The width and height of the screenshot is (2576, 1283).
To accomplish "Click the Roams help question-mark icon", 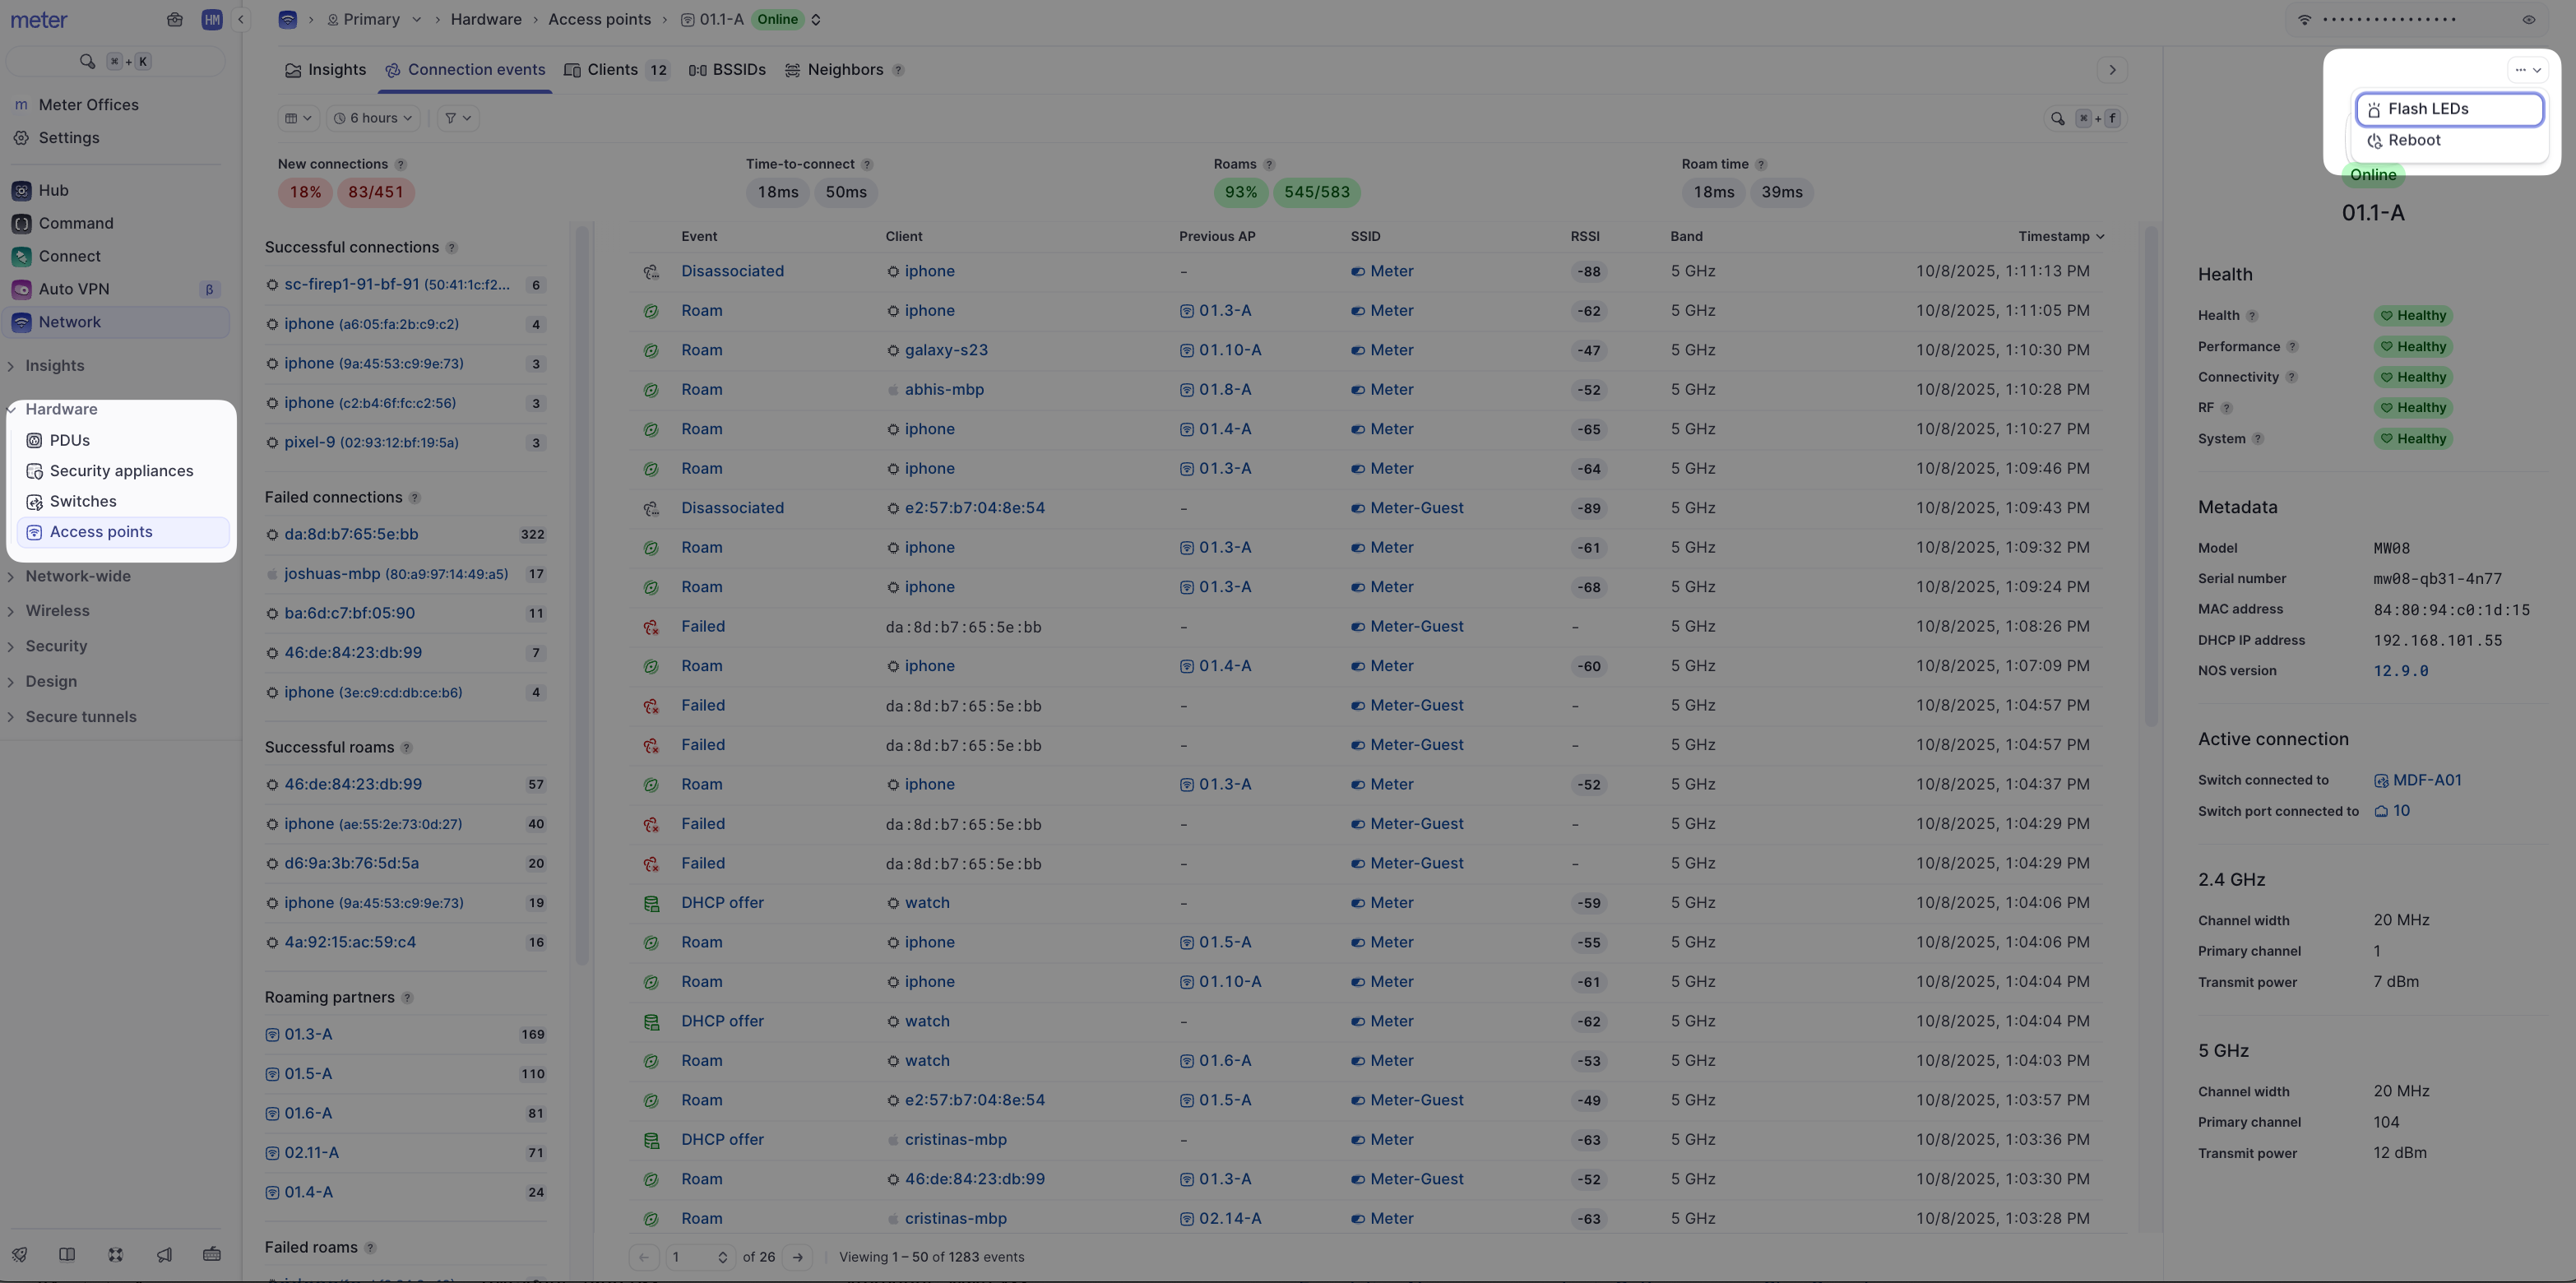I will [x=1269, y=164].
